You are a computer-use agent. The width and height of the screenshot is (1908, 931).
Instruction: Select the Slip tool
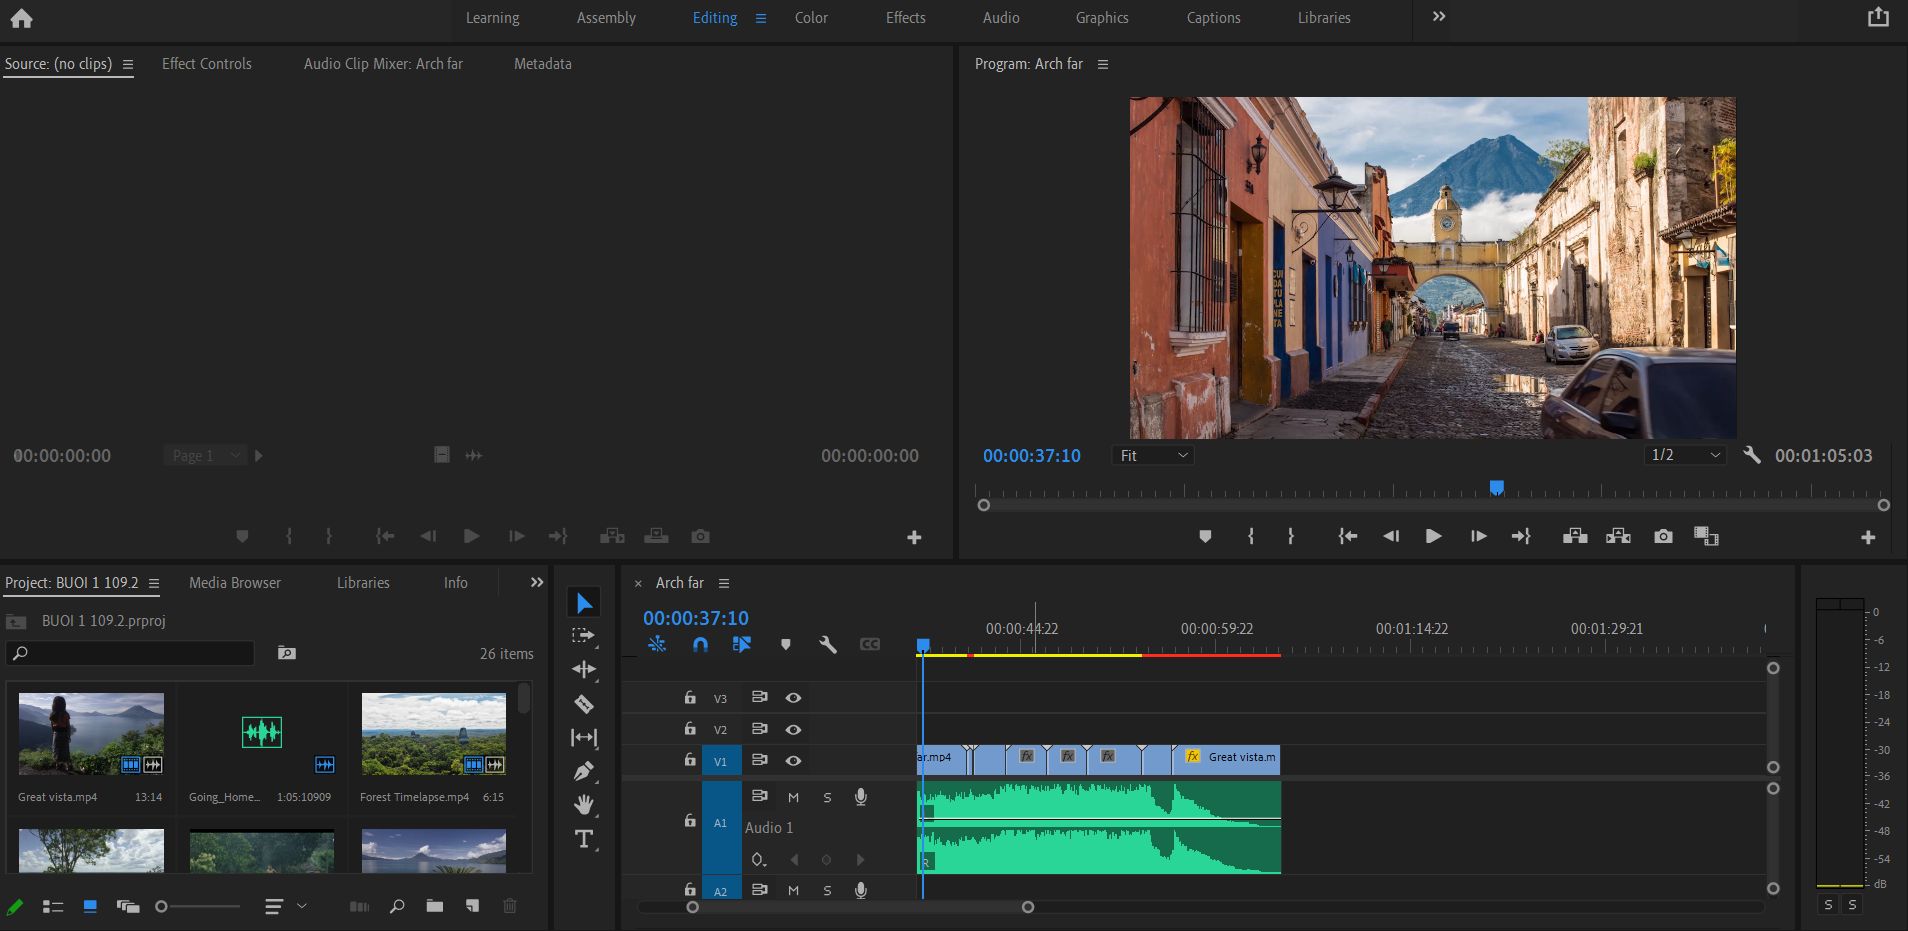584,738
